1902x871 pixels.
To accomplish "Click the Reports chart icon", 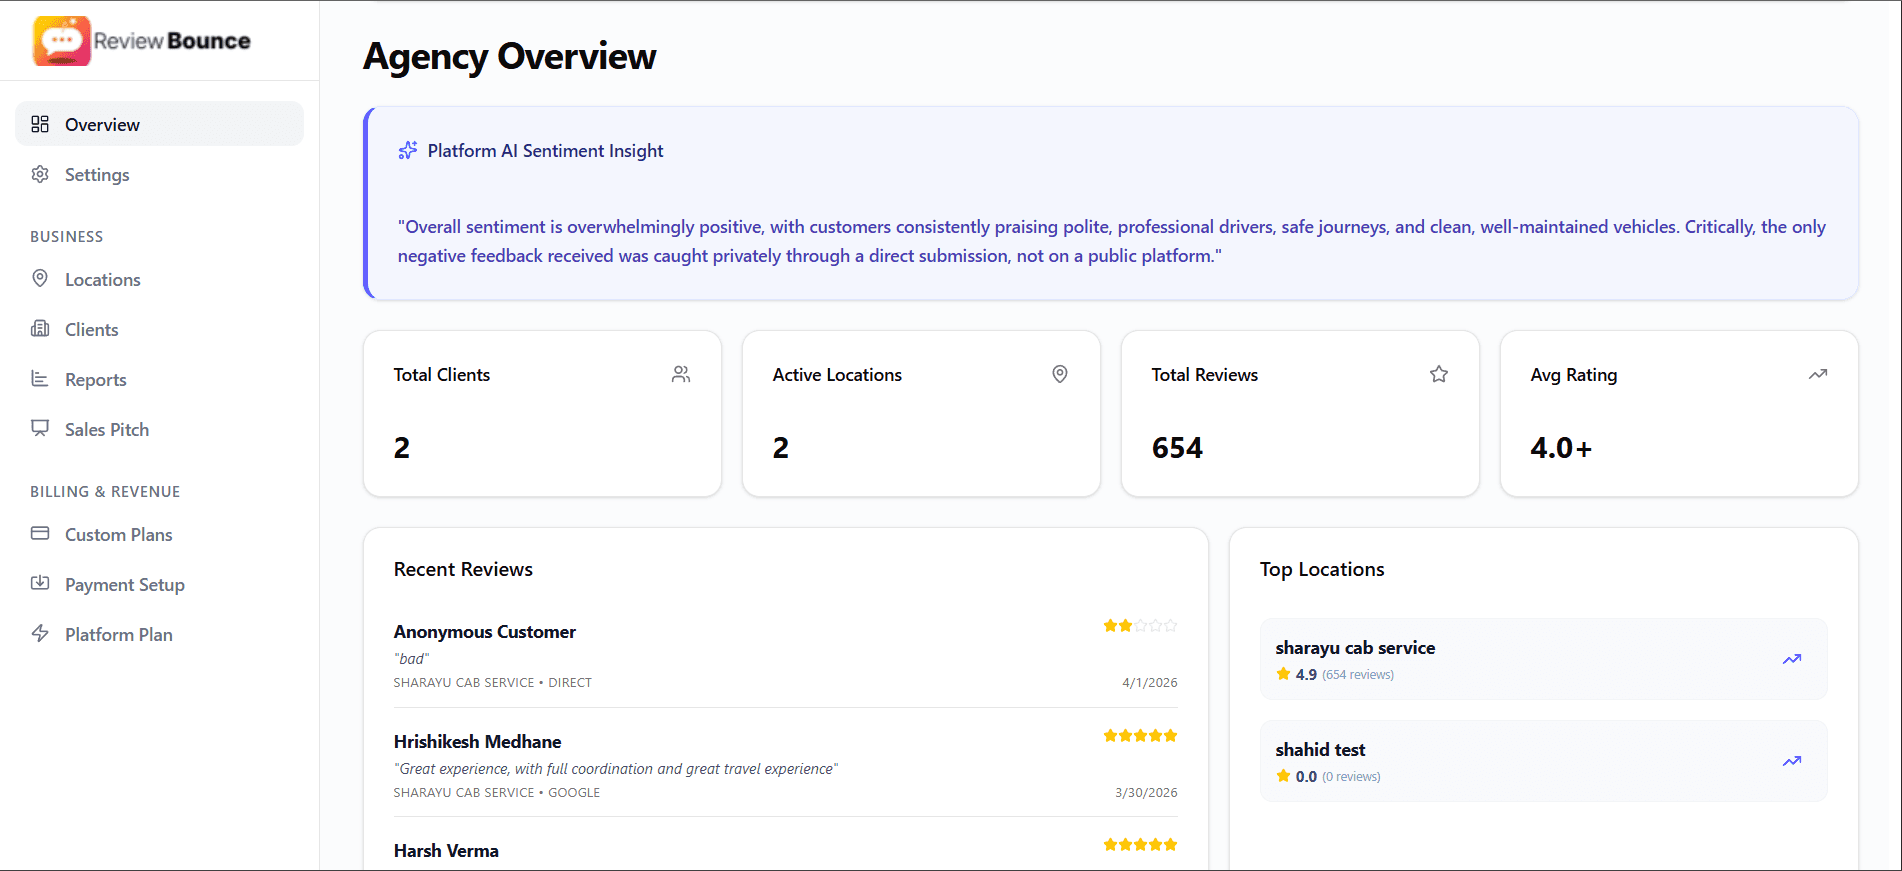I will coord(40,378).
